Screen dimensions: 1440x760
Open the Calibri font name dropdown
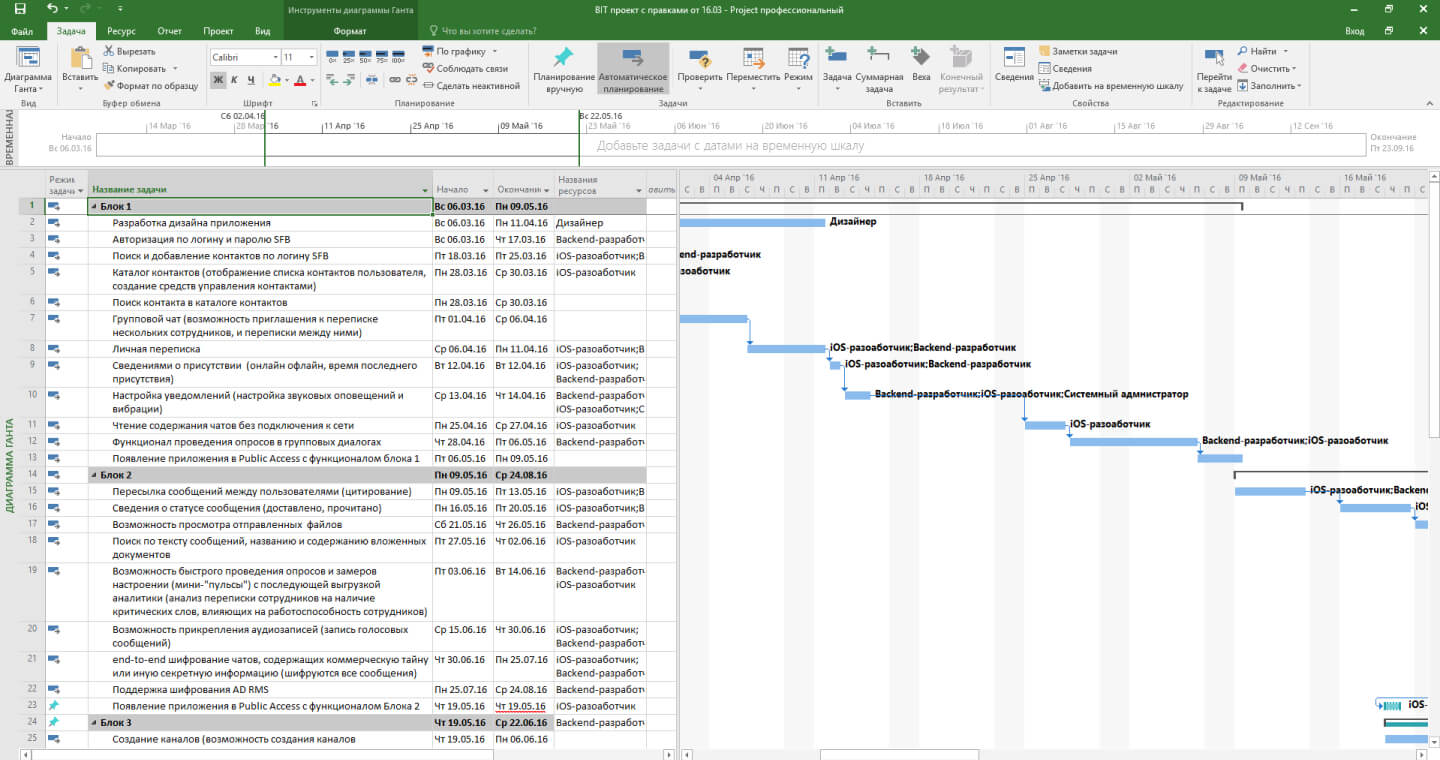(274, 58)
